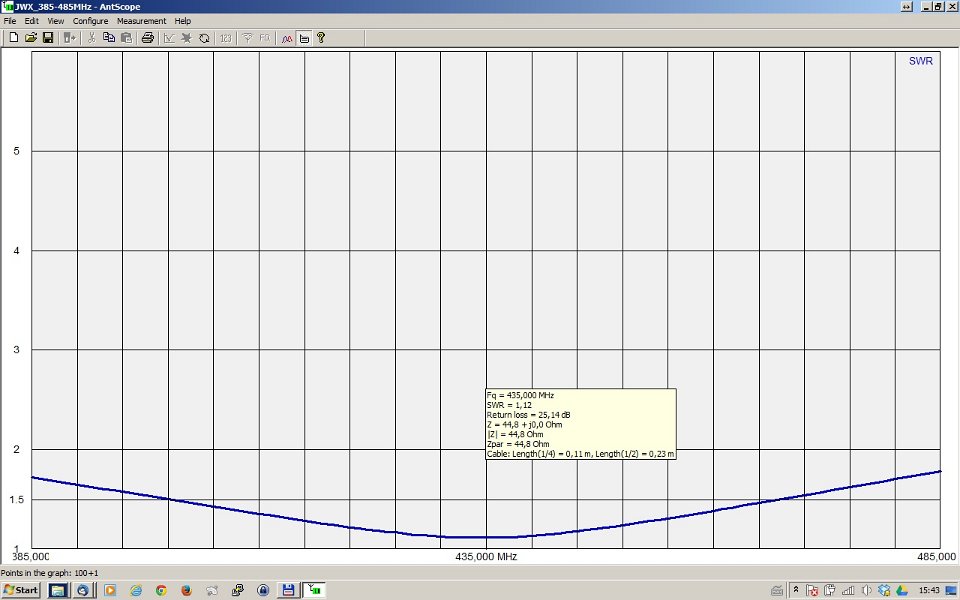This screenshot has height=600, width=960.
Task: Save the graph with the floppy disk icon
Action: 47,38
